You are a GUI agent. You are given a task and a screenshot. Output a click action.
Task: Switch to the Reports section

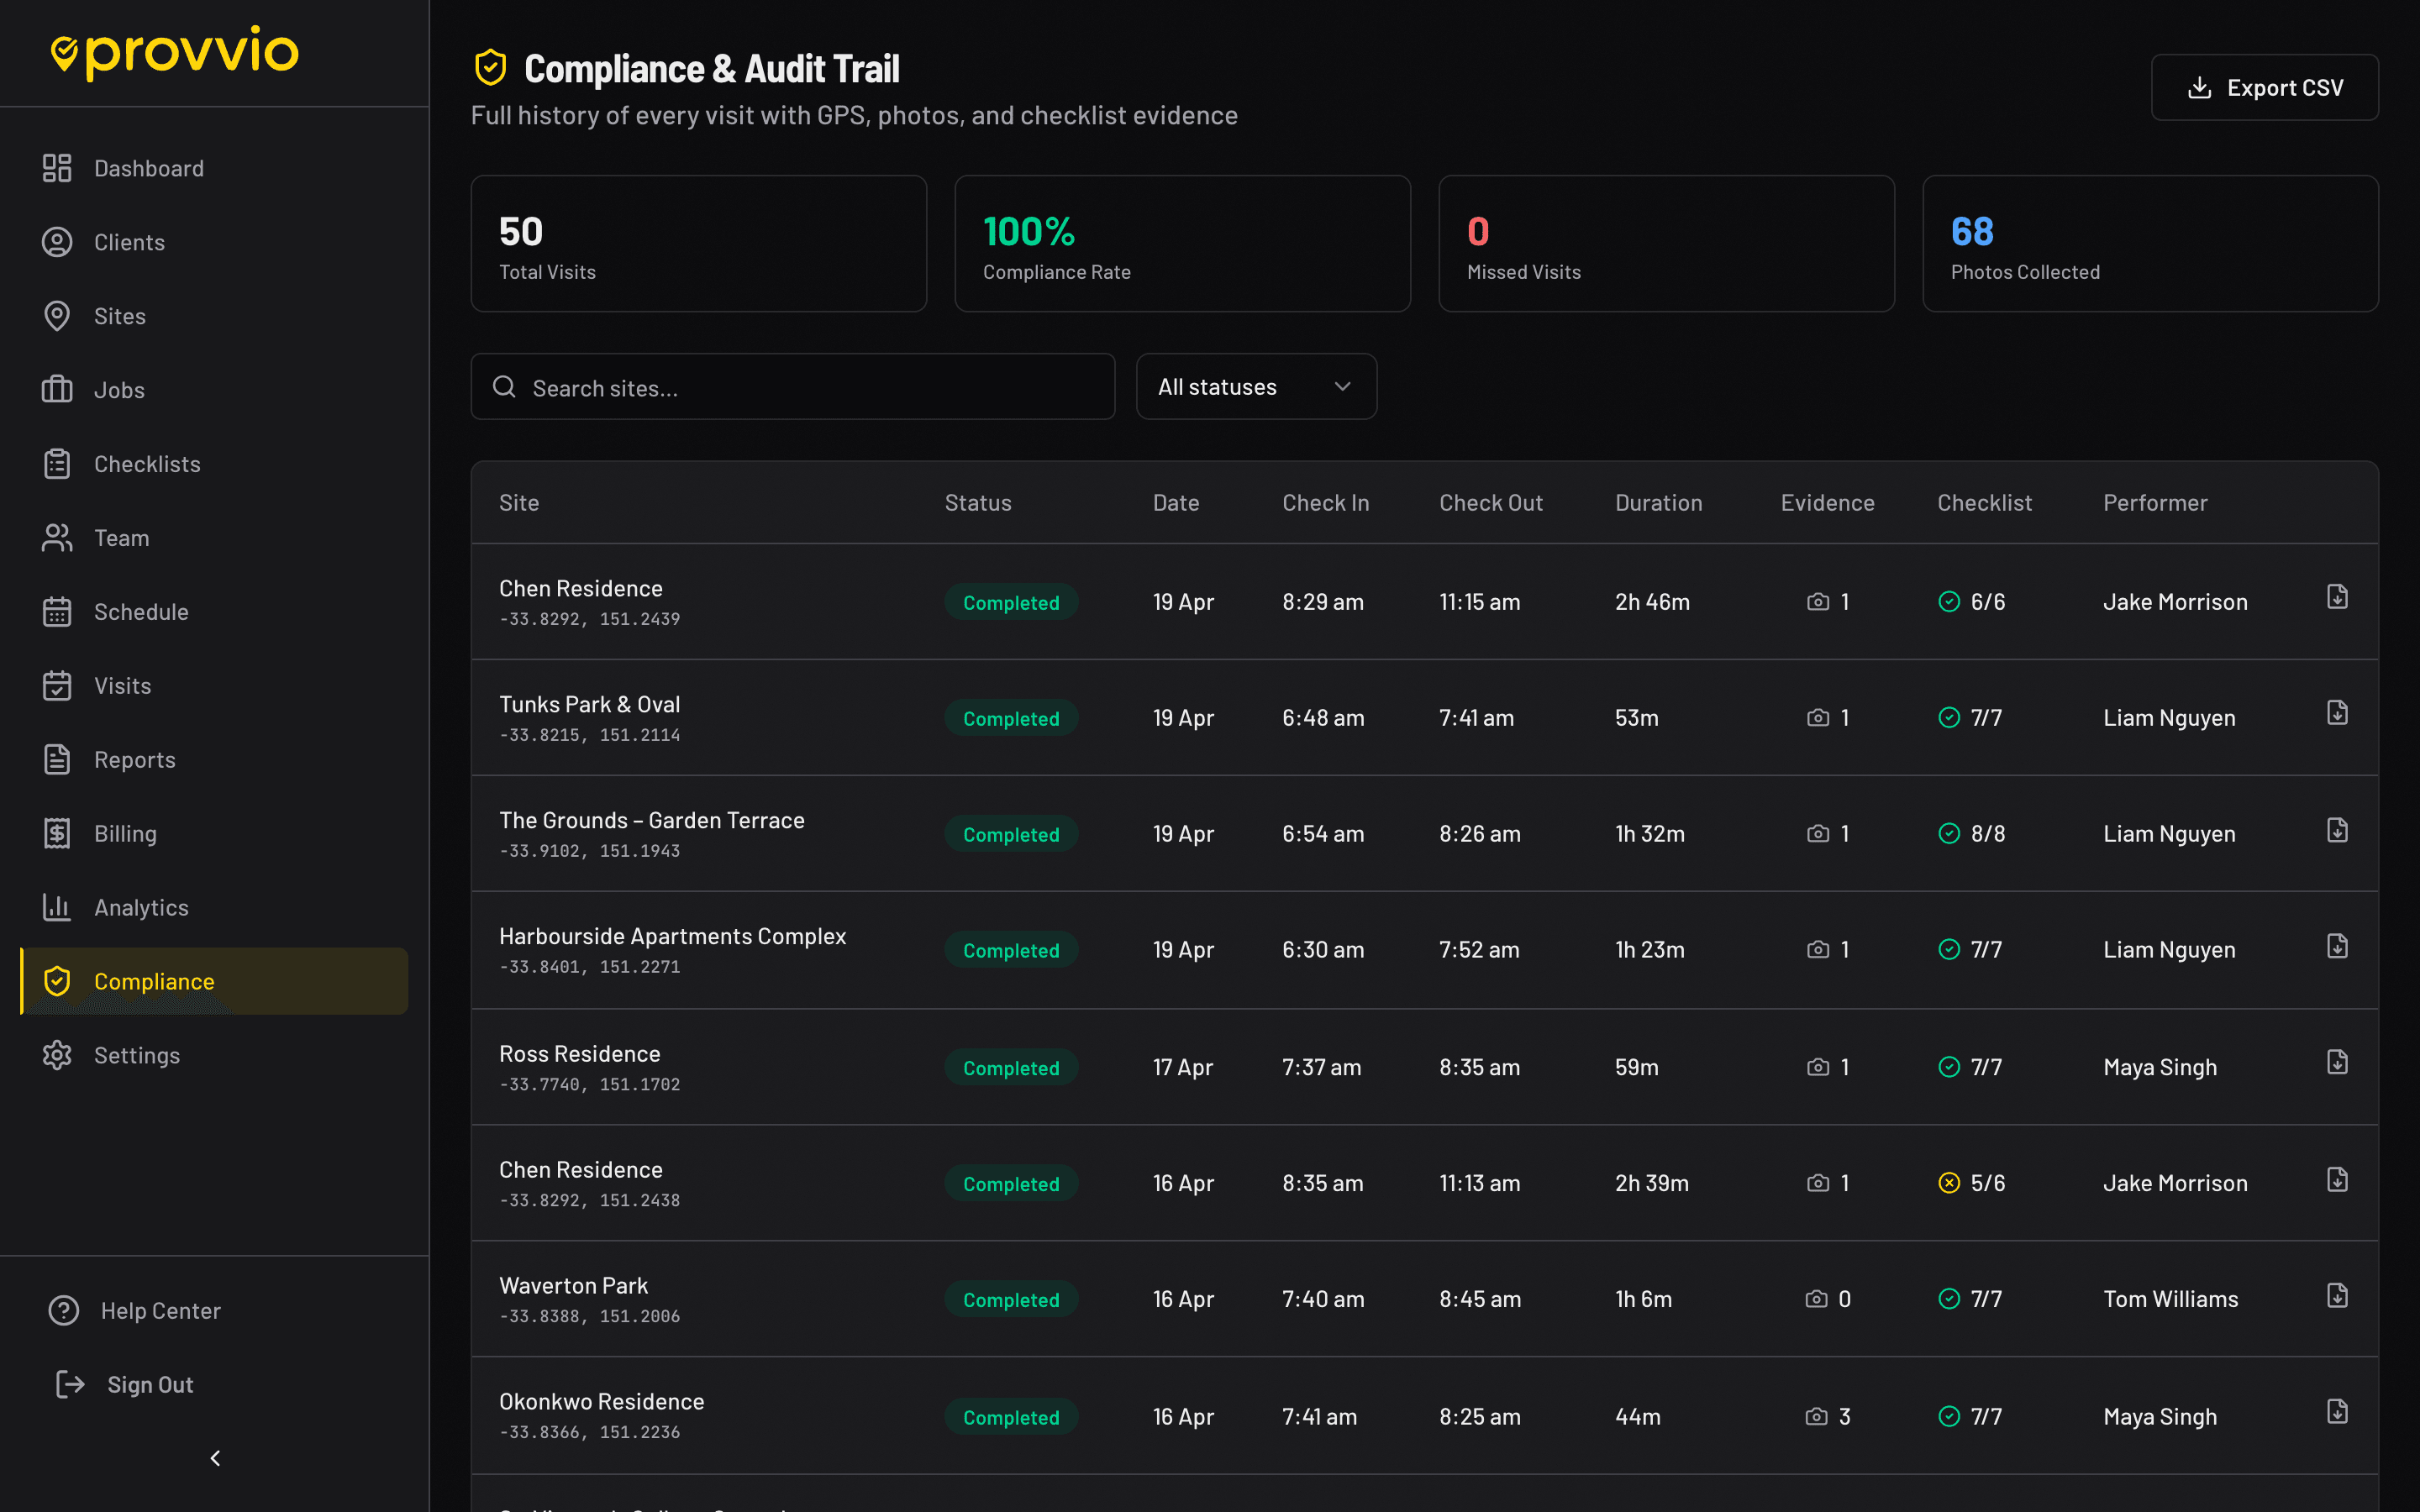click(134, 759)
